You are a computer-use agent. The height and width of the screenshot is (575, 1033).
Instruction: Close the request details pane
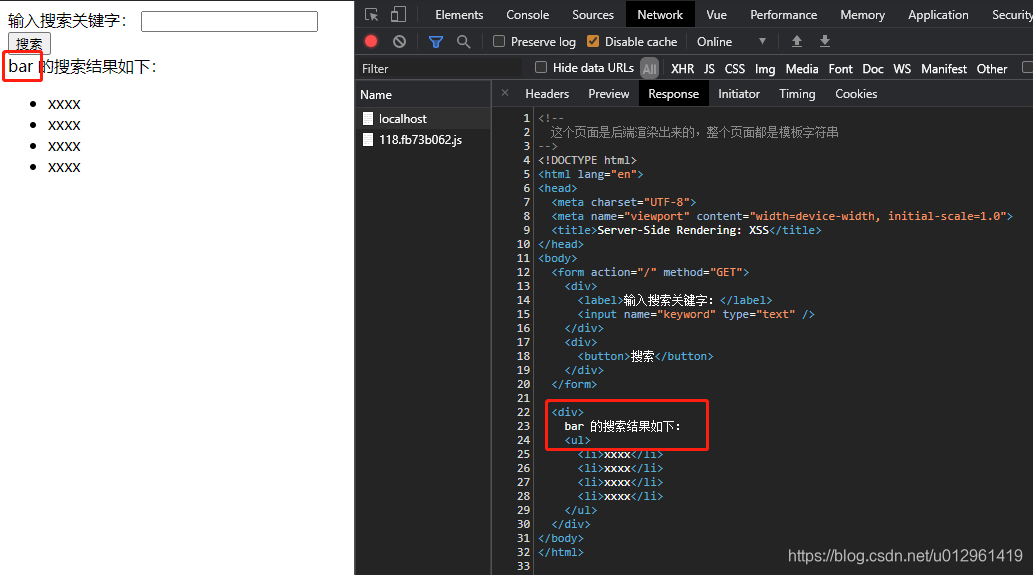point(505,93)
